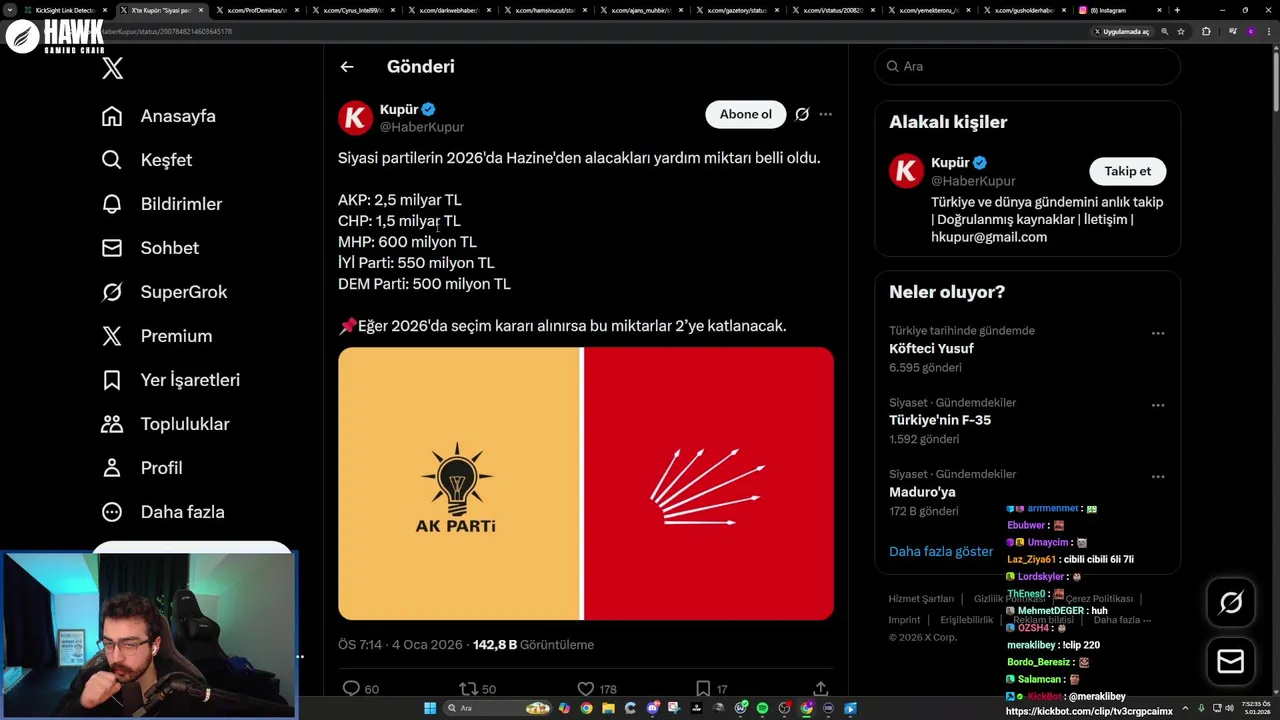Click the kickbot.com clip link in chat
The width and height of the screenshot is (1280, 720).
[x=1089, y=712]
